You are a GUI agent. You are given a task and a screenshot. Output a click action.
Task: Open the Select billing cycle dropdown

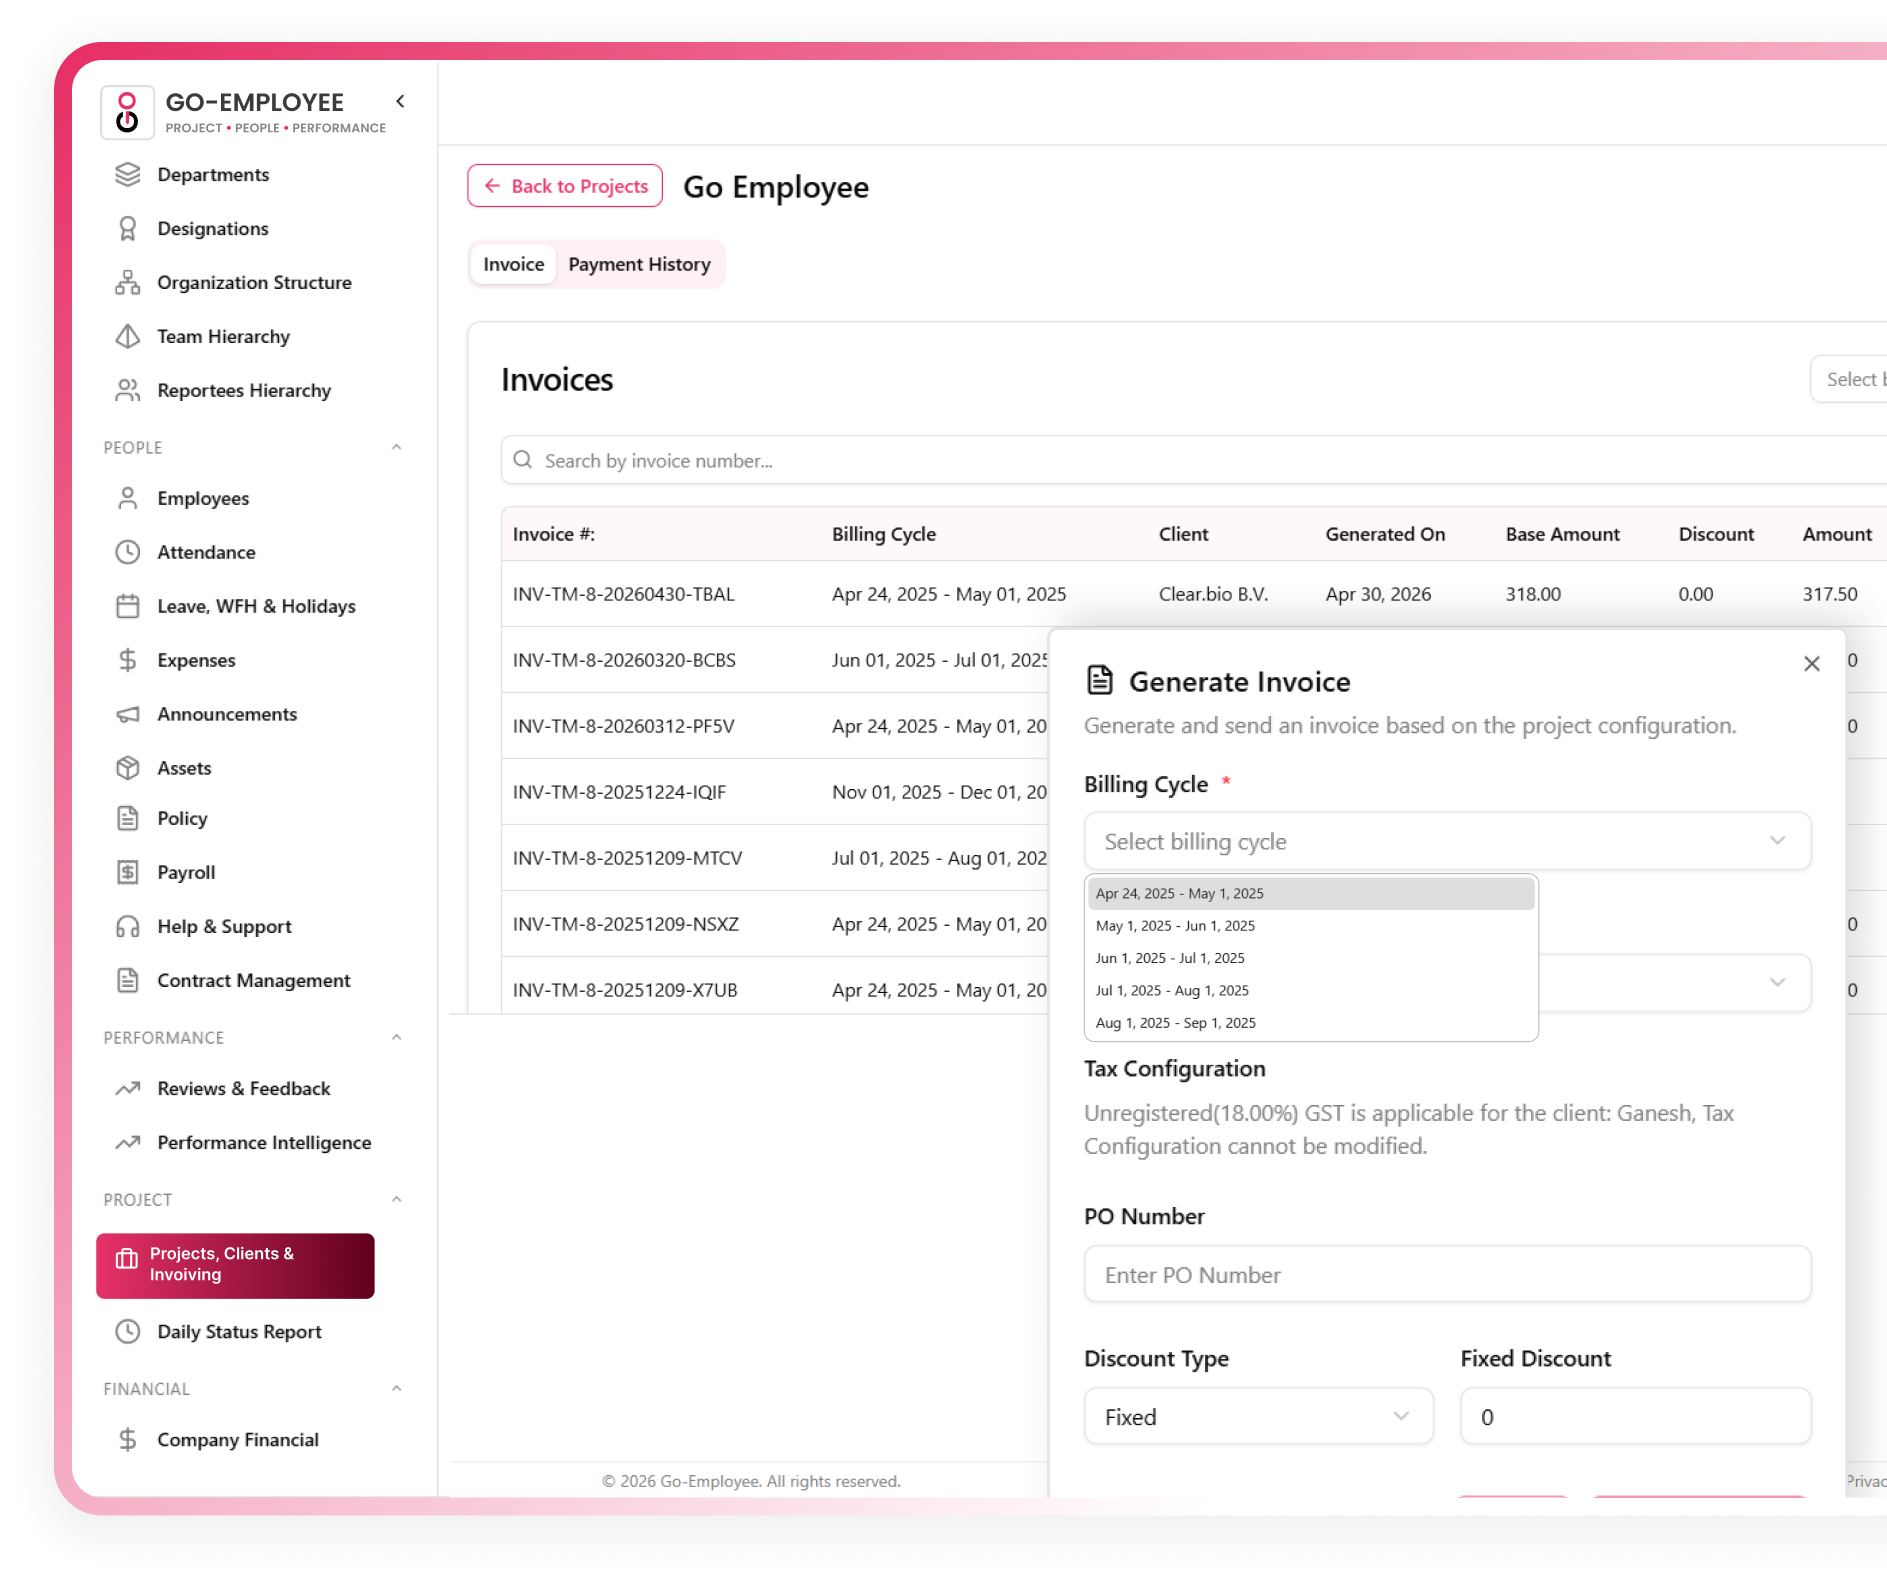(1447, 841)
